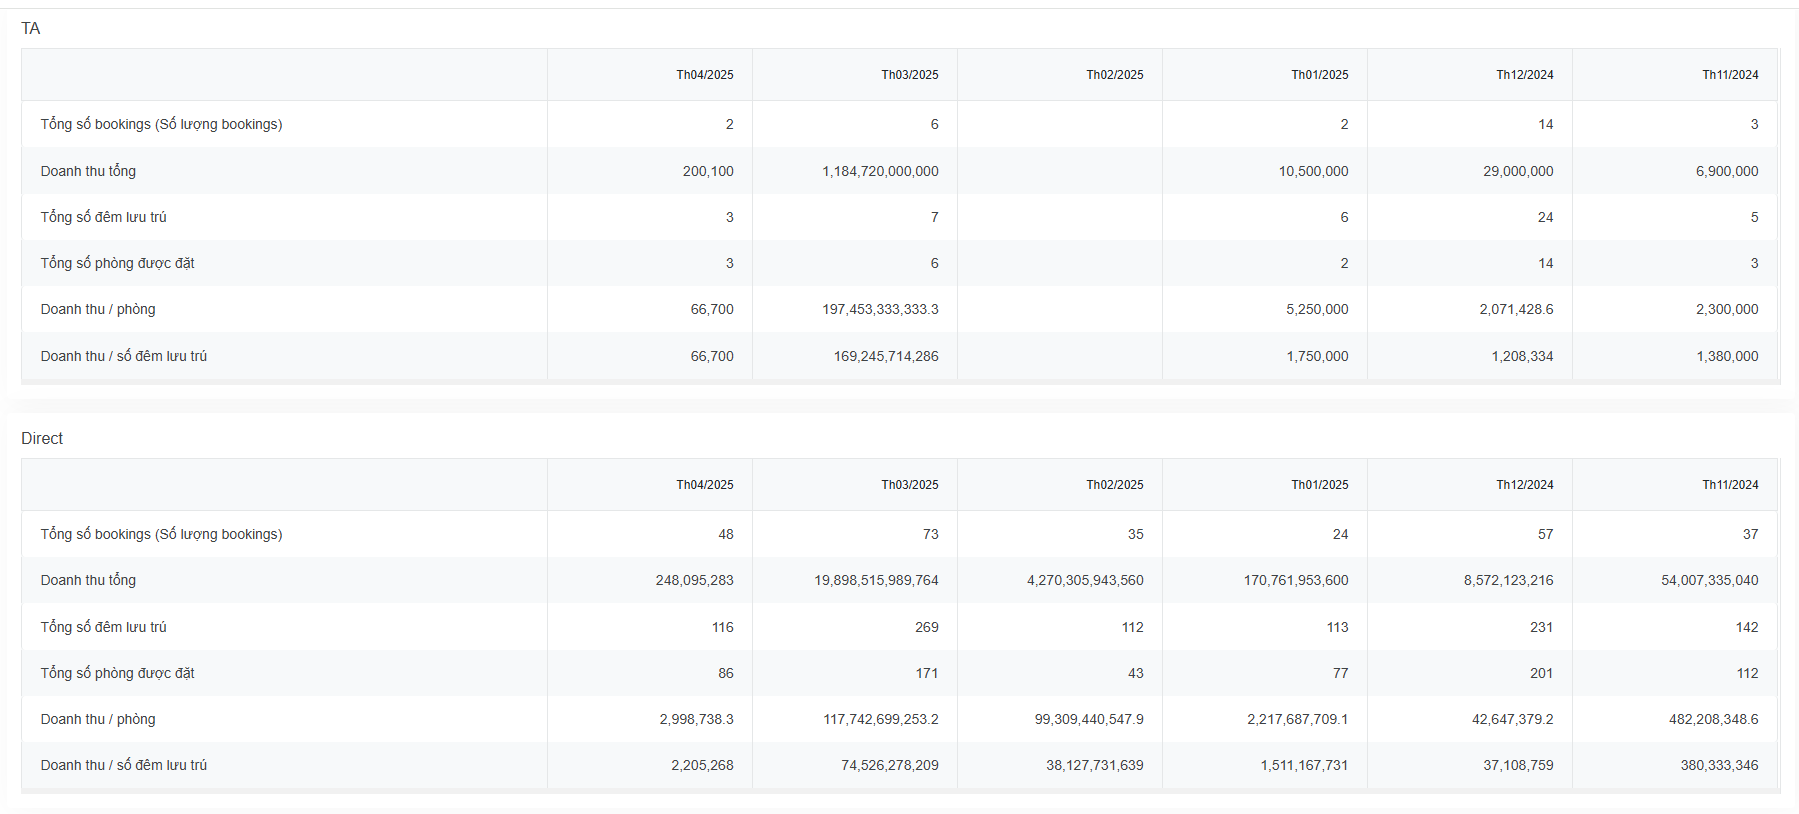Select "Doanh thu tổng" row label in TA table
Screen dimensions: 1799x814
[88, 171]
